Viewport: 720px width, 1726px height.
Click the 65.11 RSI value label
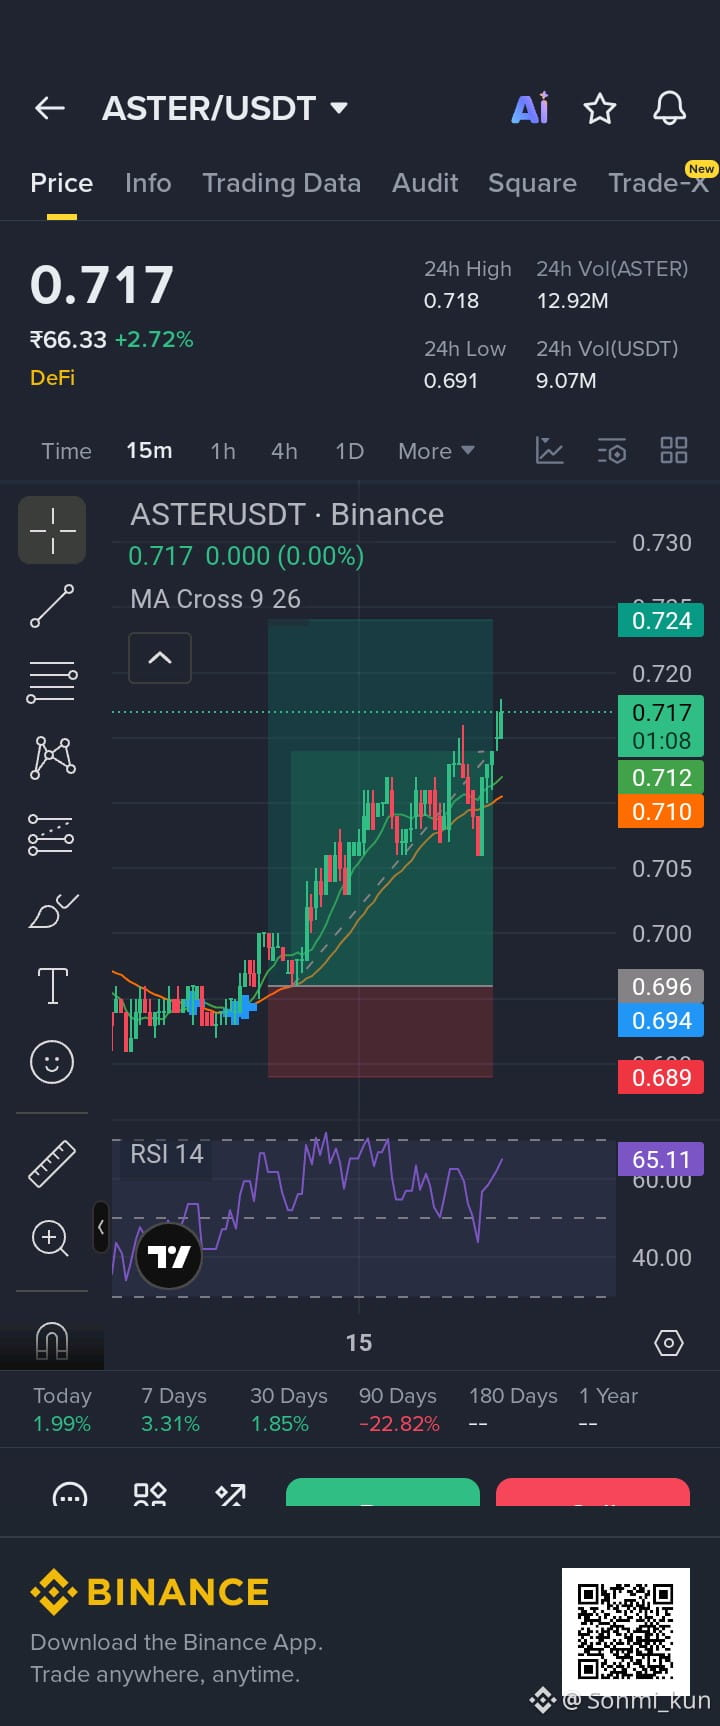661,1159
